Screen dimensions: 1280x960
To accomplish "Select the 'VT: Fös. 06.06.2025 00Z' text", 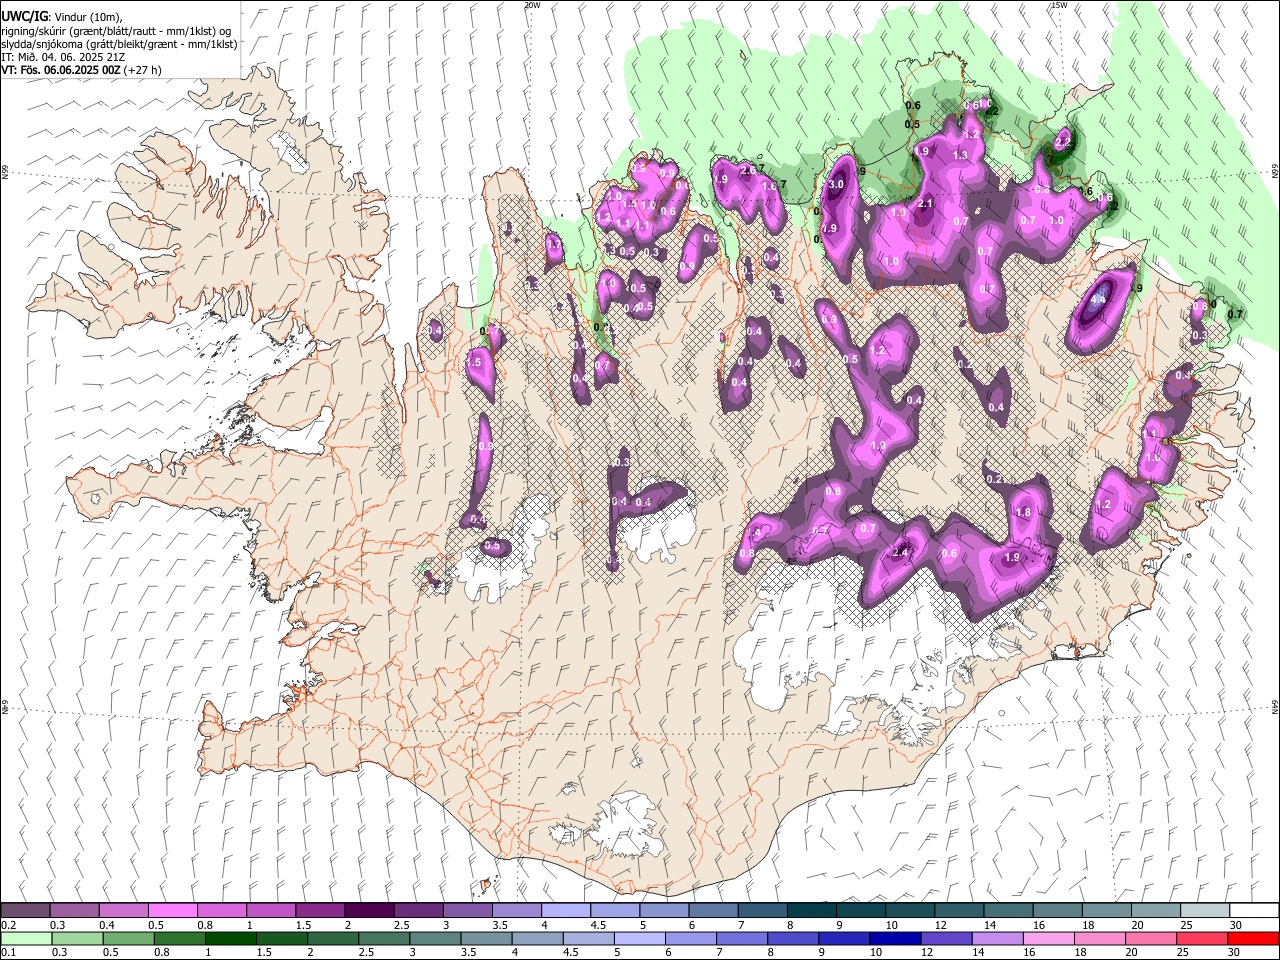I will pos(61,70).
